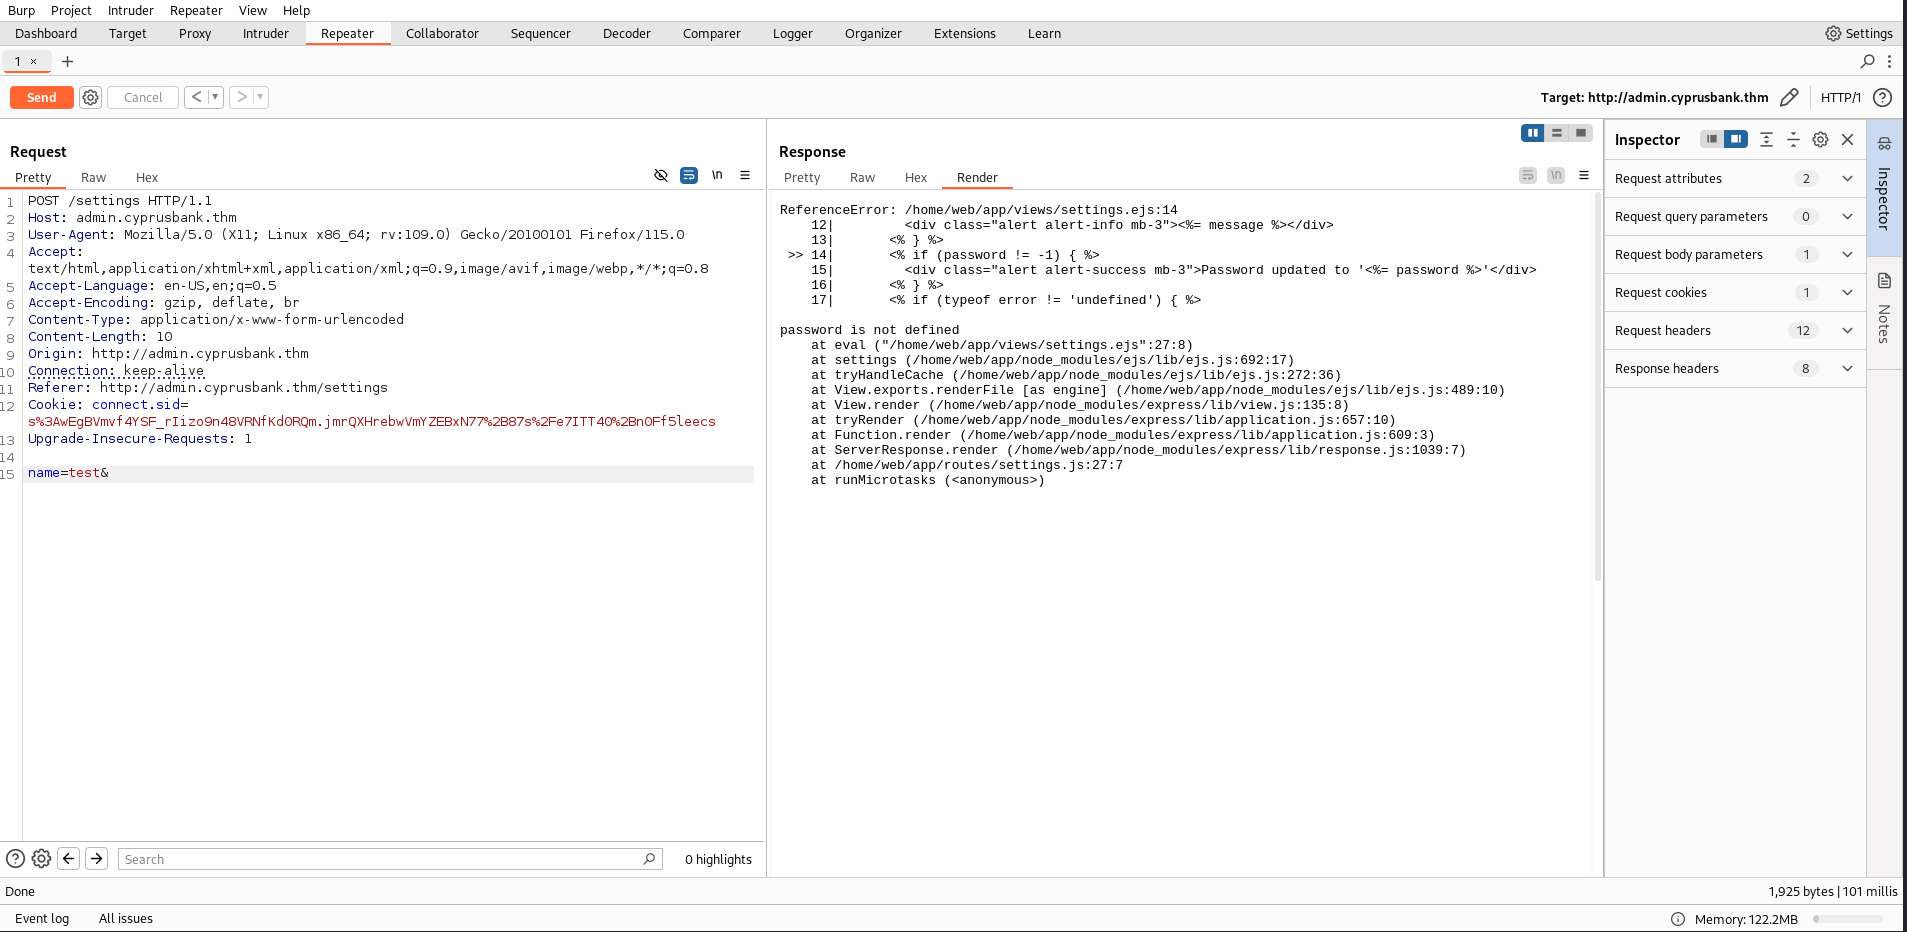Select side-by-side layout view
This screenshot has height=932, width=1907.
coord(1532,133)
